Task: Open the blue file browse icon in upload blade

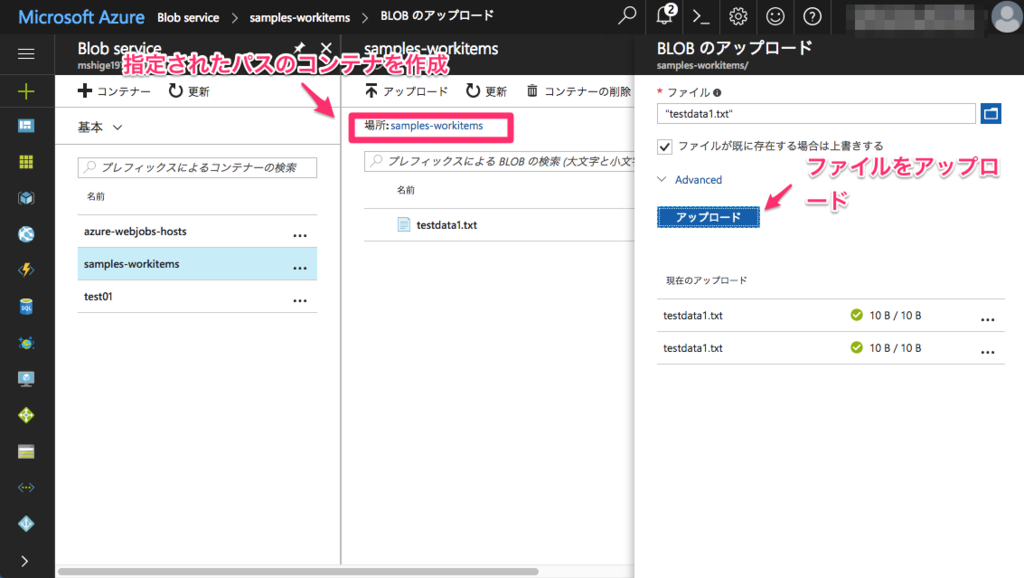Action: [990, 113]
